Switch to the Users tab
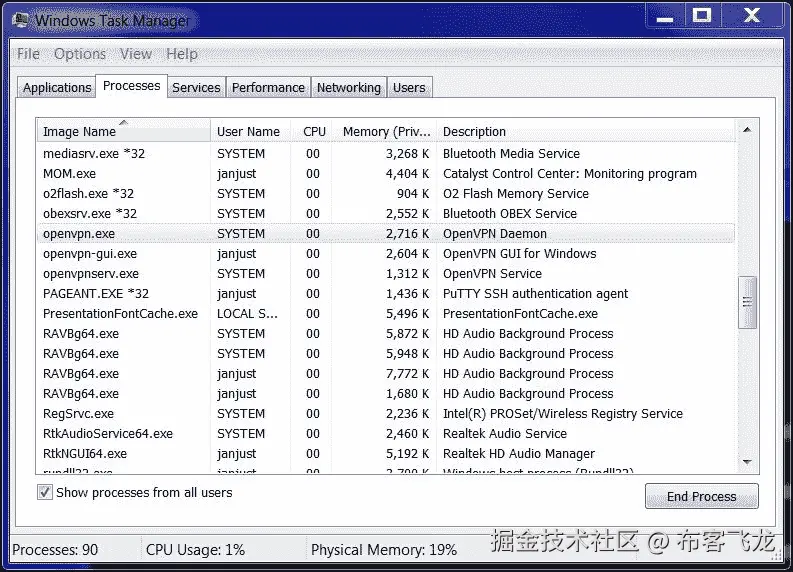Viewport: 793px width, 572px height. tap(409, 87)
